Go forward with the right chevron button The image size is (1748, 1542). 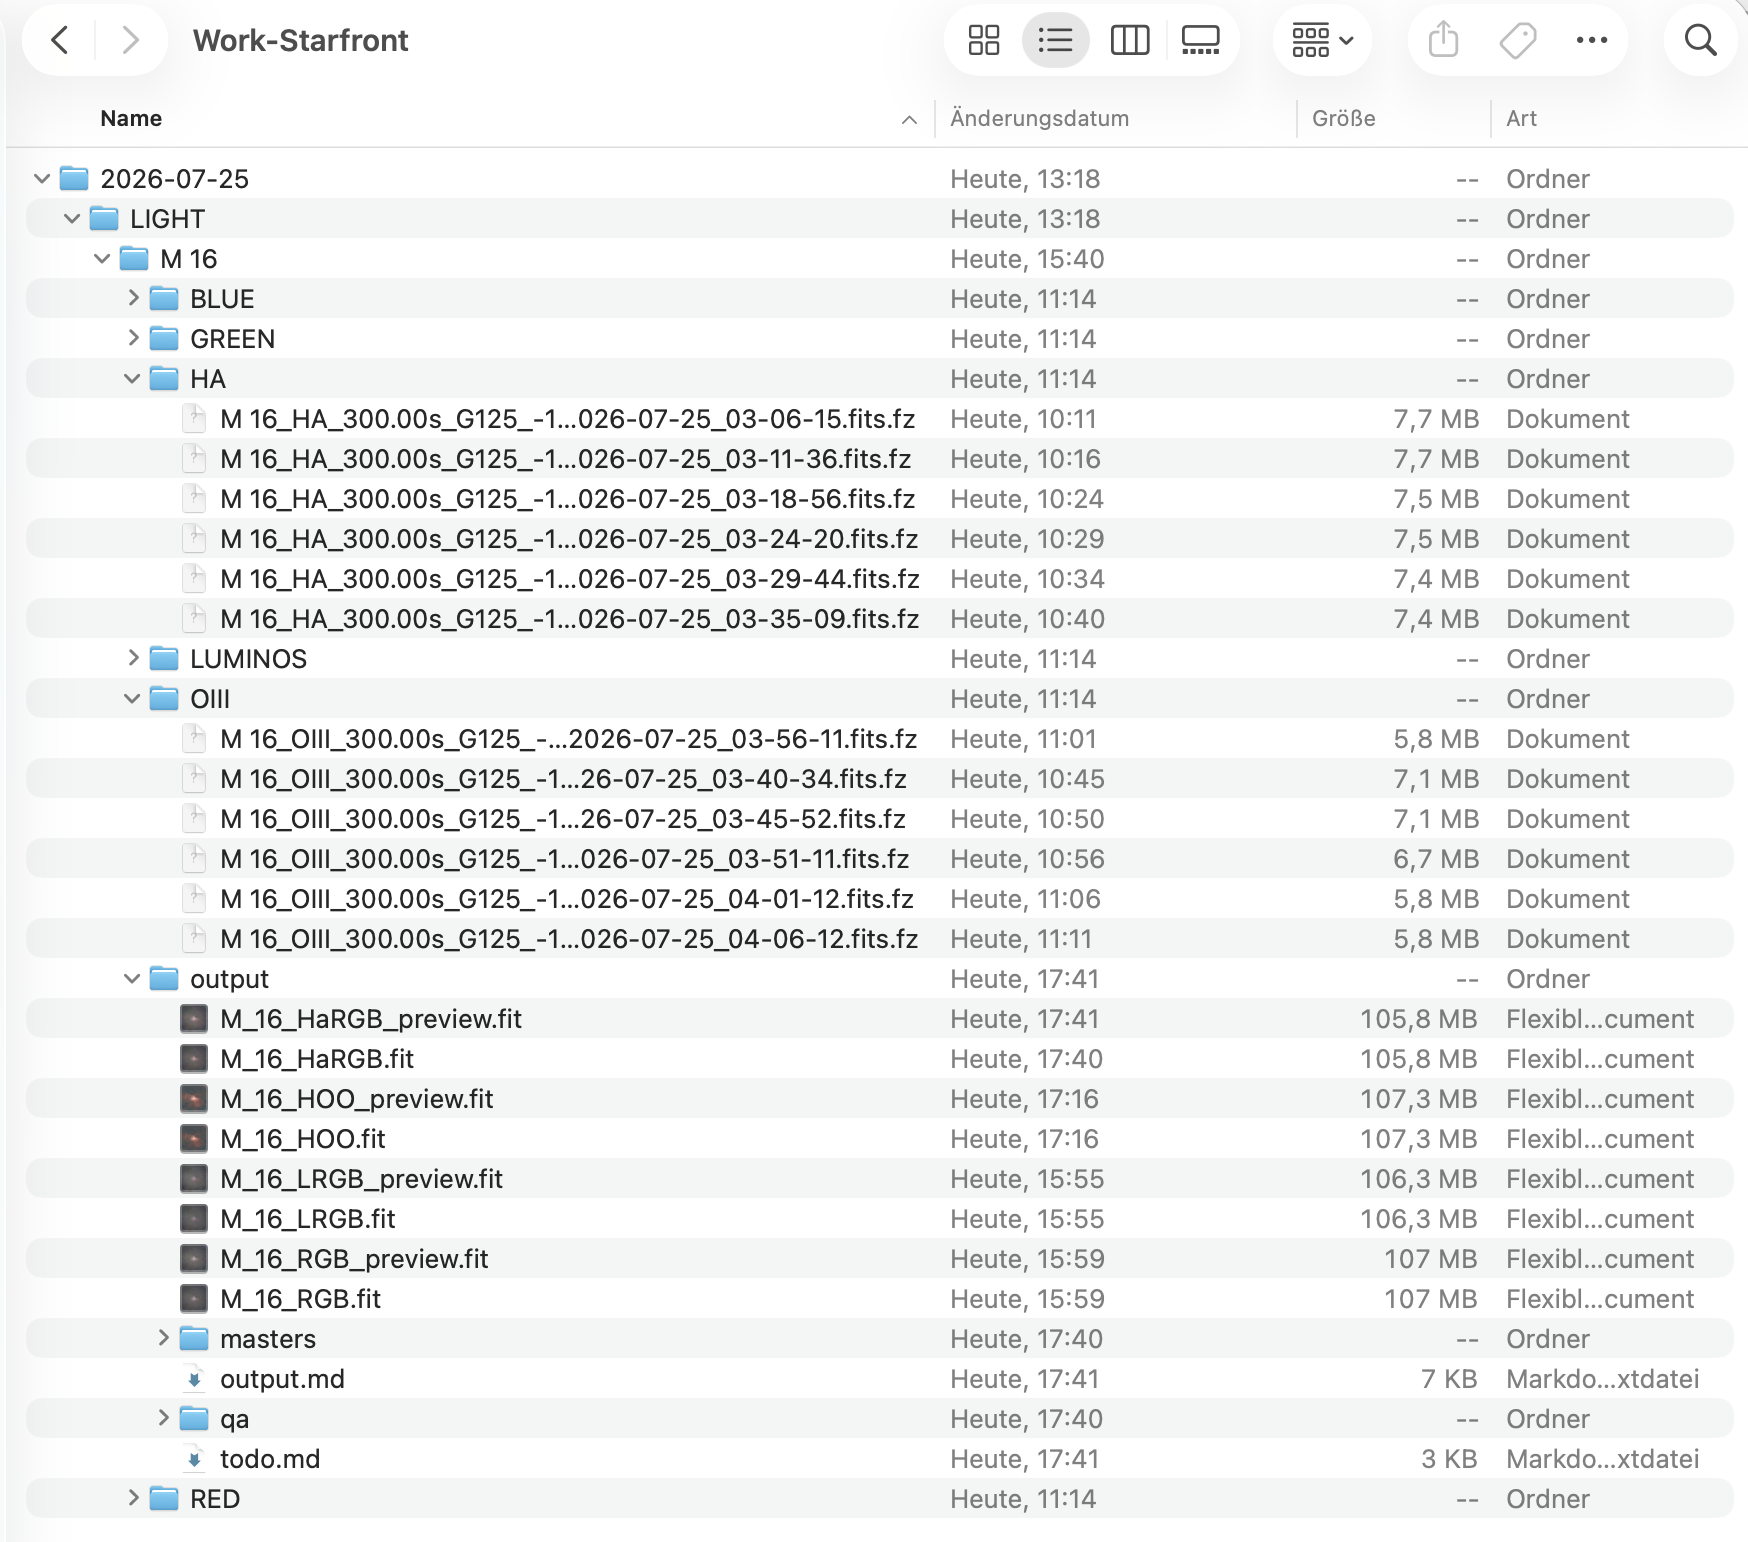(x=130, y=41)
